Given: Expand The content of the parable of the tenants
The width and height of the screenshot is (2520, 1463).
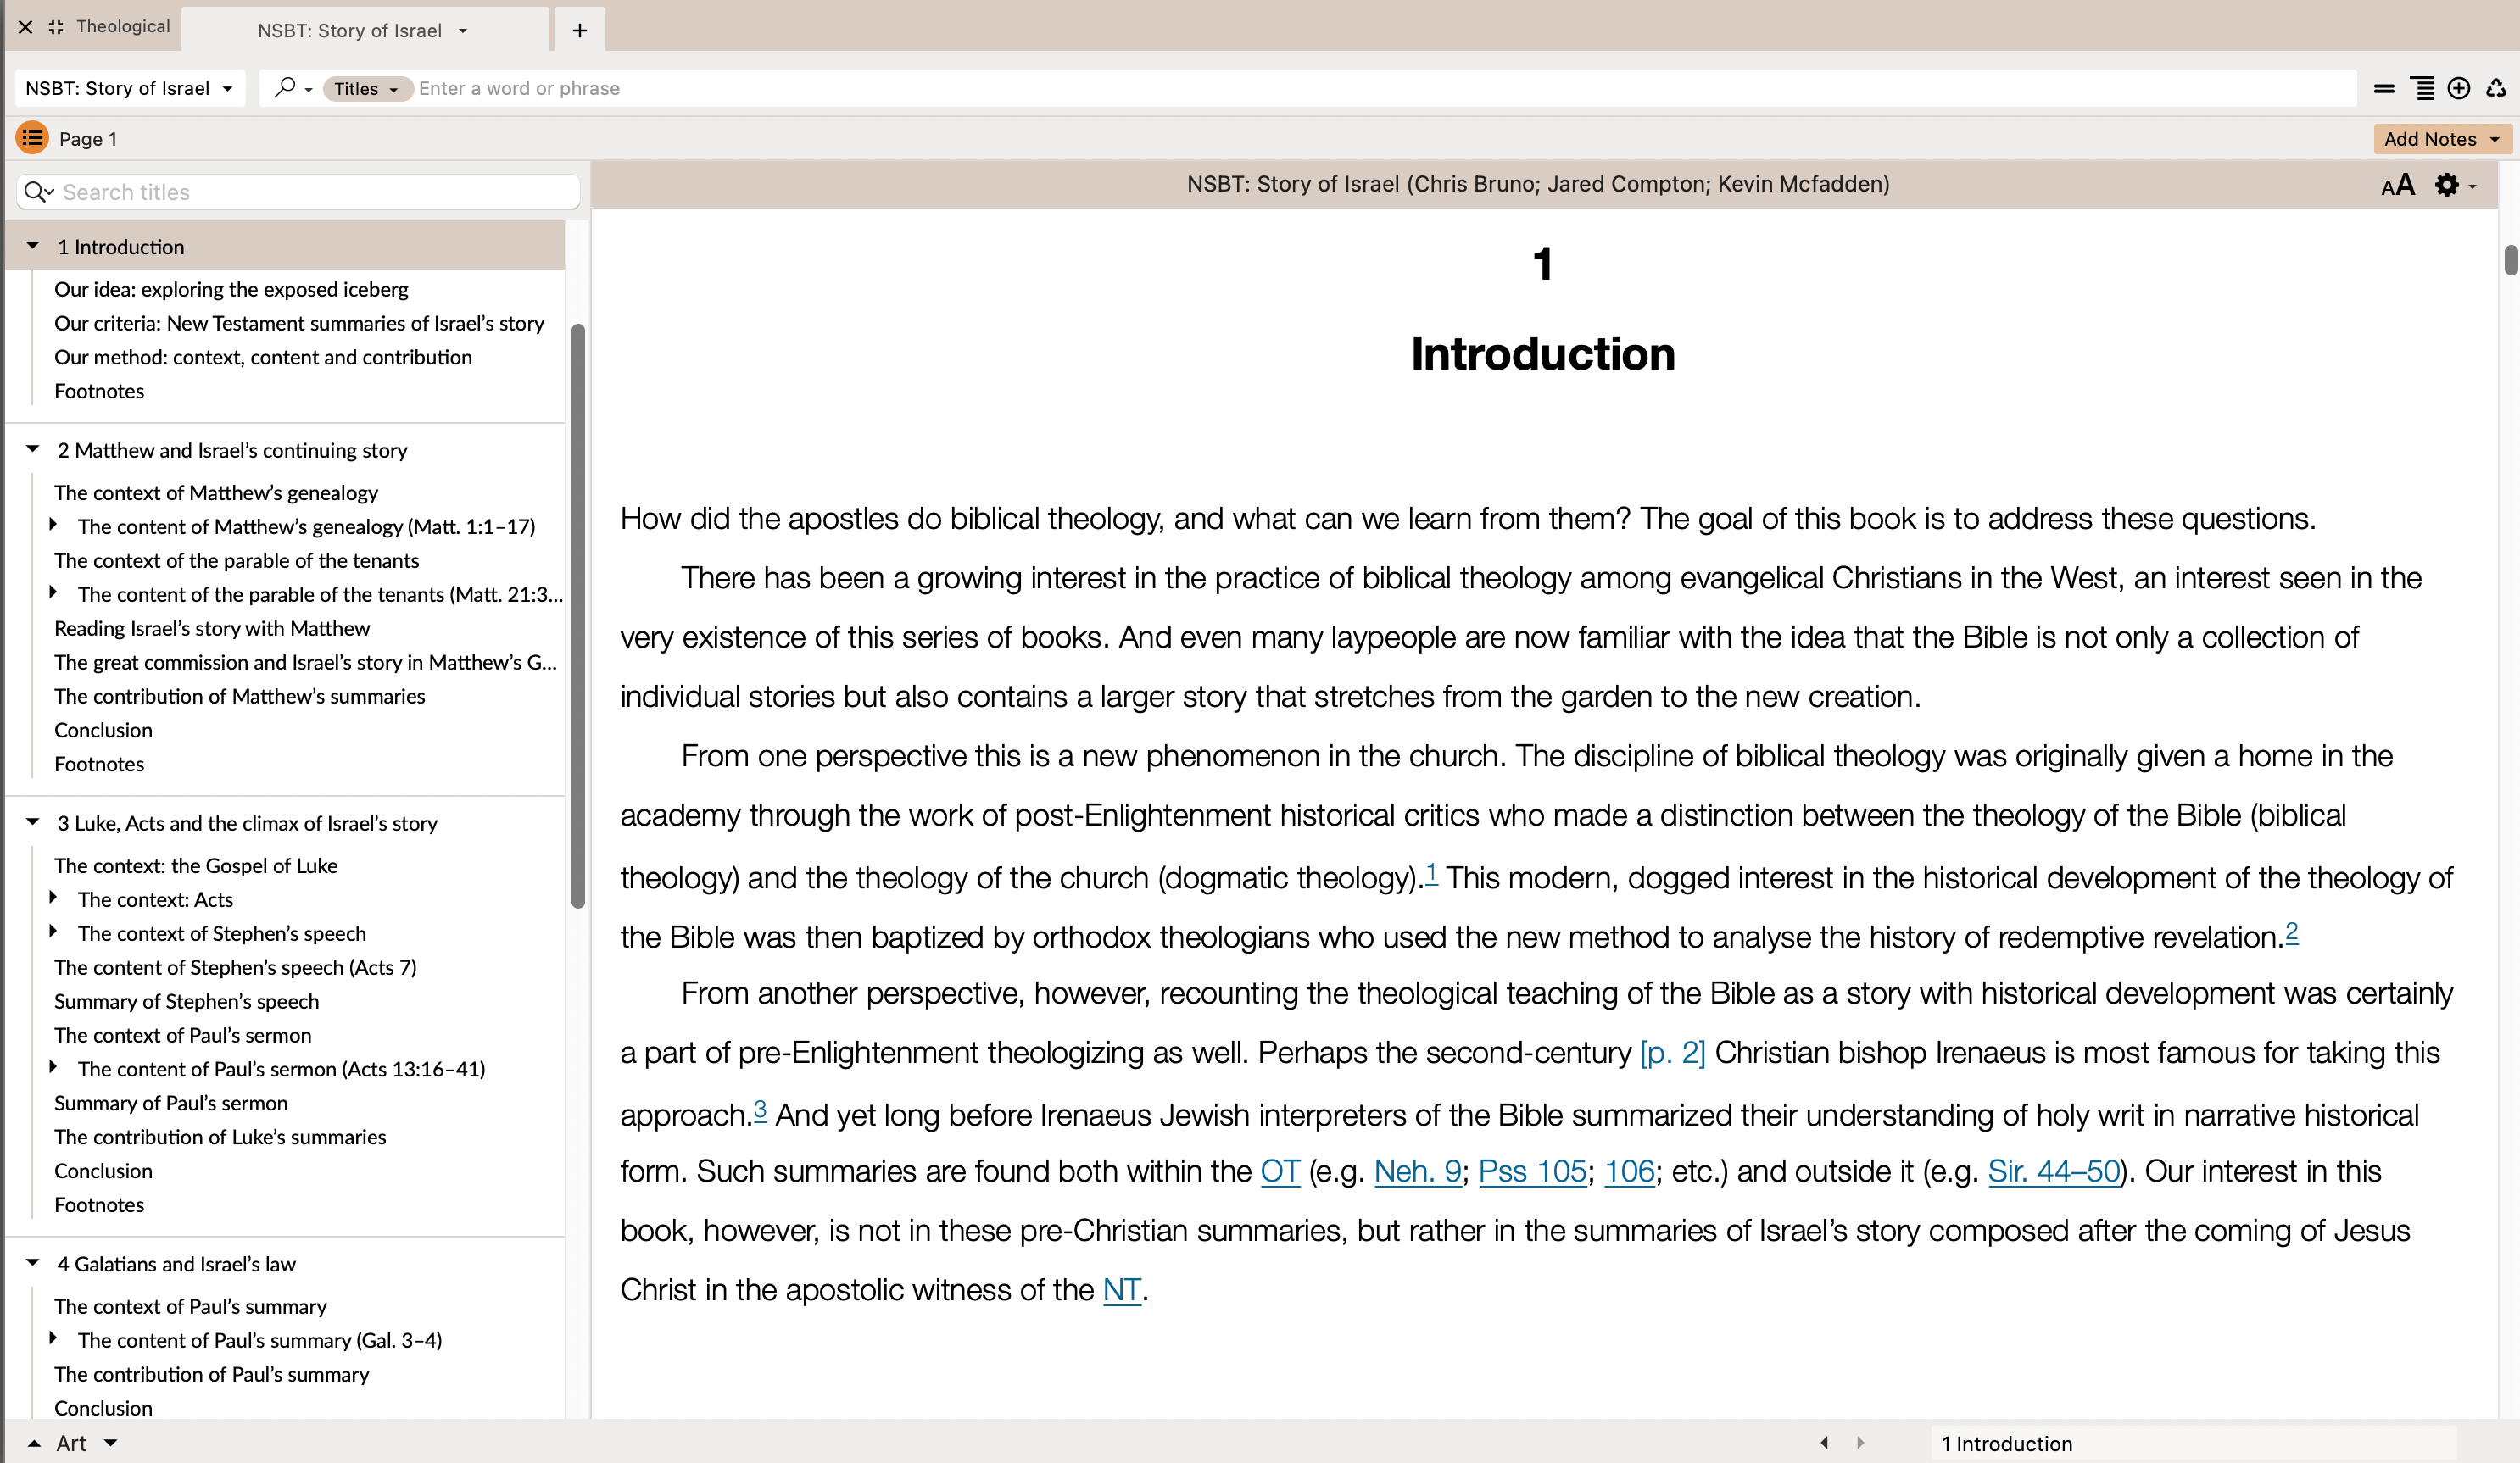Looking at the screenshot, I should (53, 593).
